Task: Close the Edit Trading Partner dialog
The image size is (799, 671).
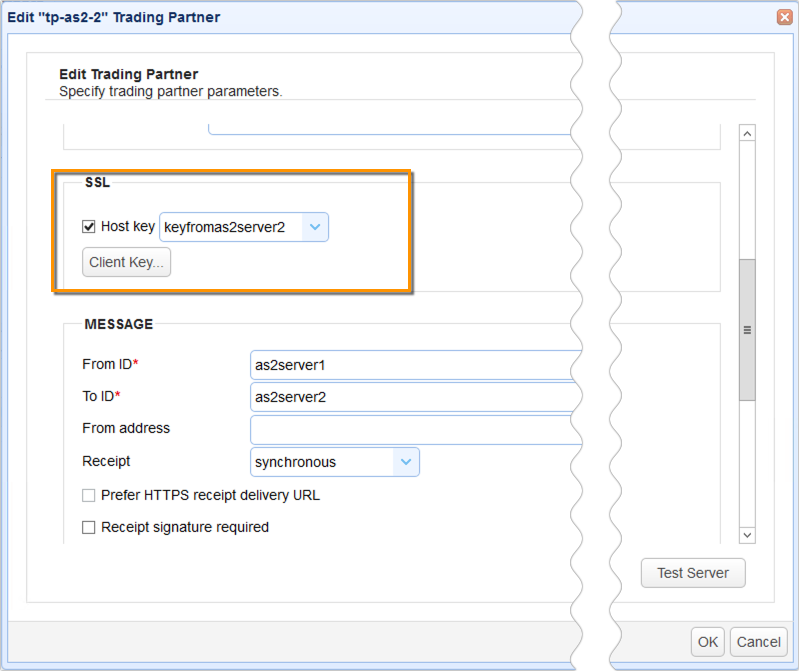Action: coord(784,17)
